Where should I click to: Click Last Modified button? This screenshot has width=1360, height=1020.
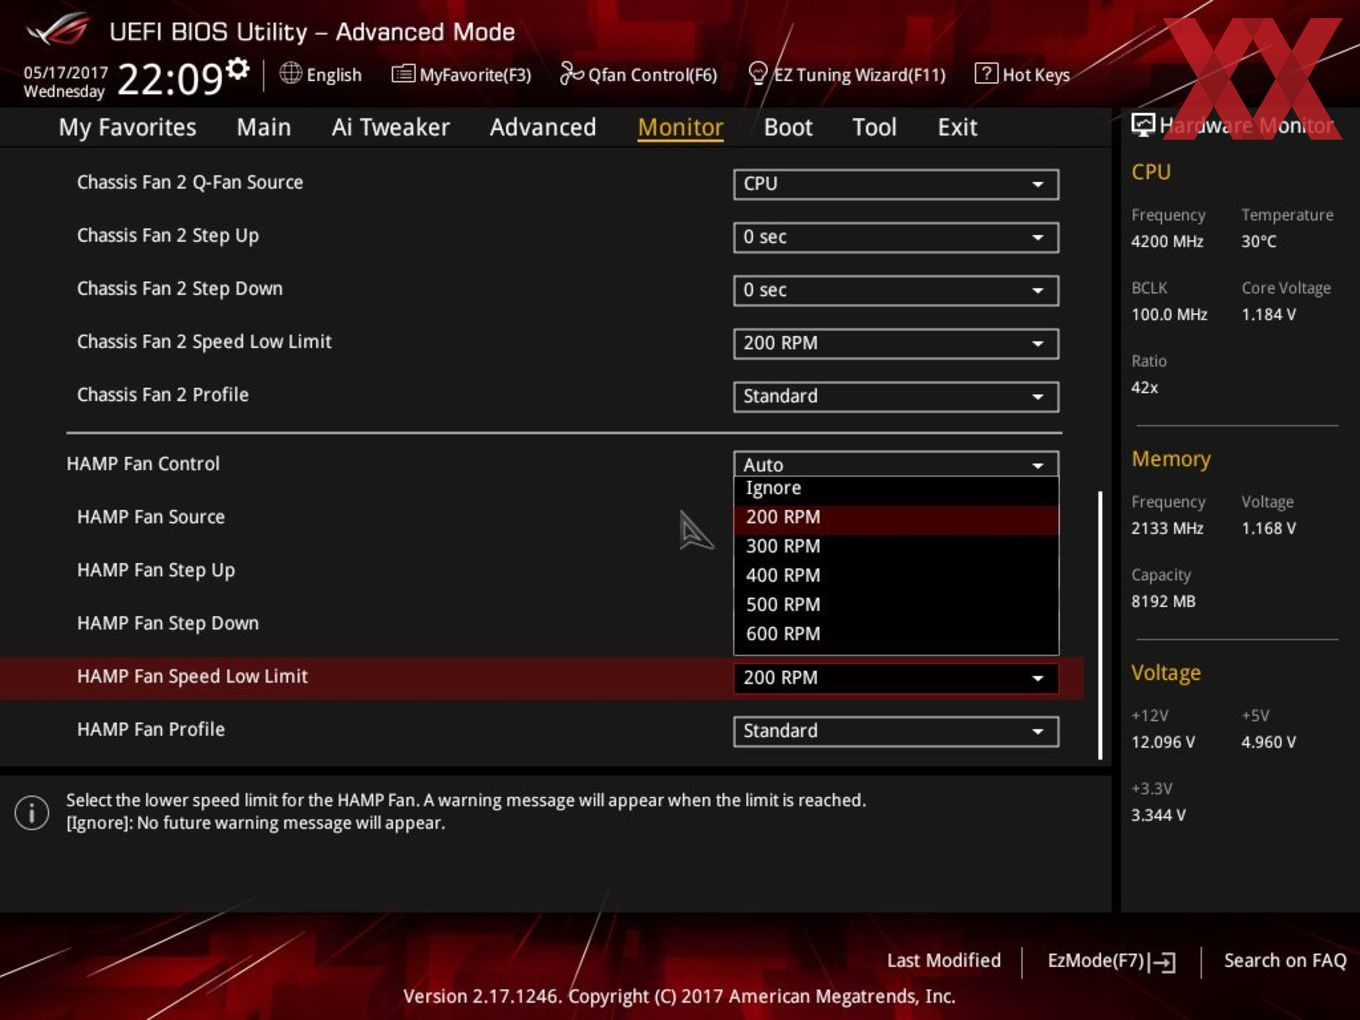tap(944, 960)
